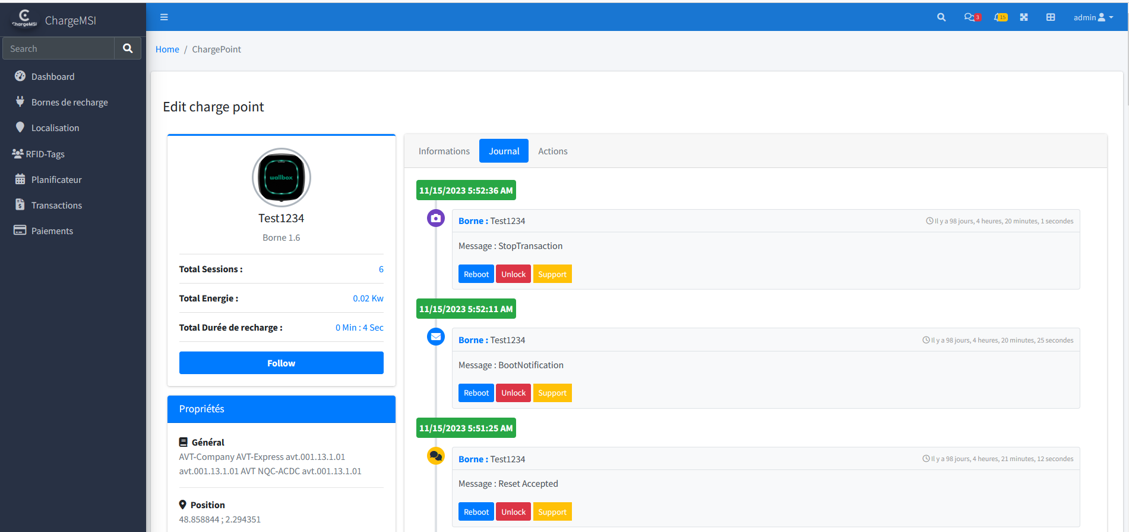The width and height of the screenshot is (1129, 532).
Task: Expand the admin user dropdown
Action: click(x=1092, y=17)
